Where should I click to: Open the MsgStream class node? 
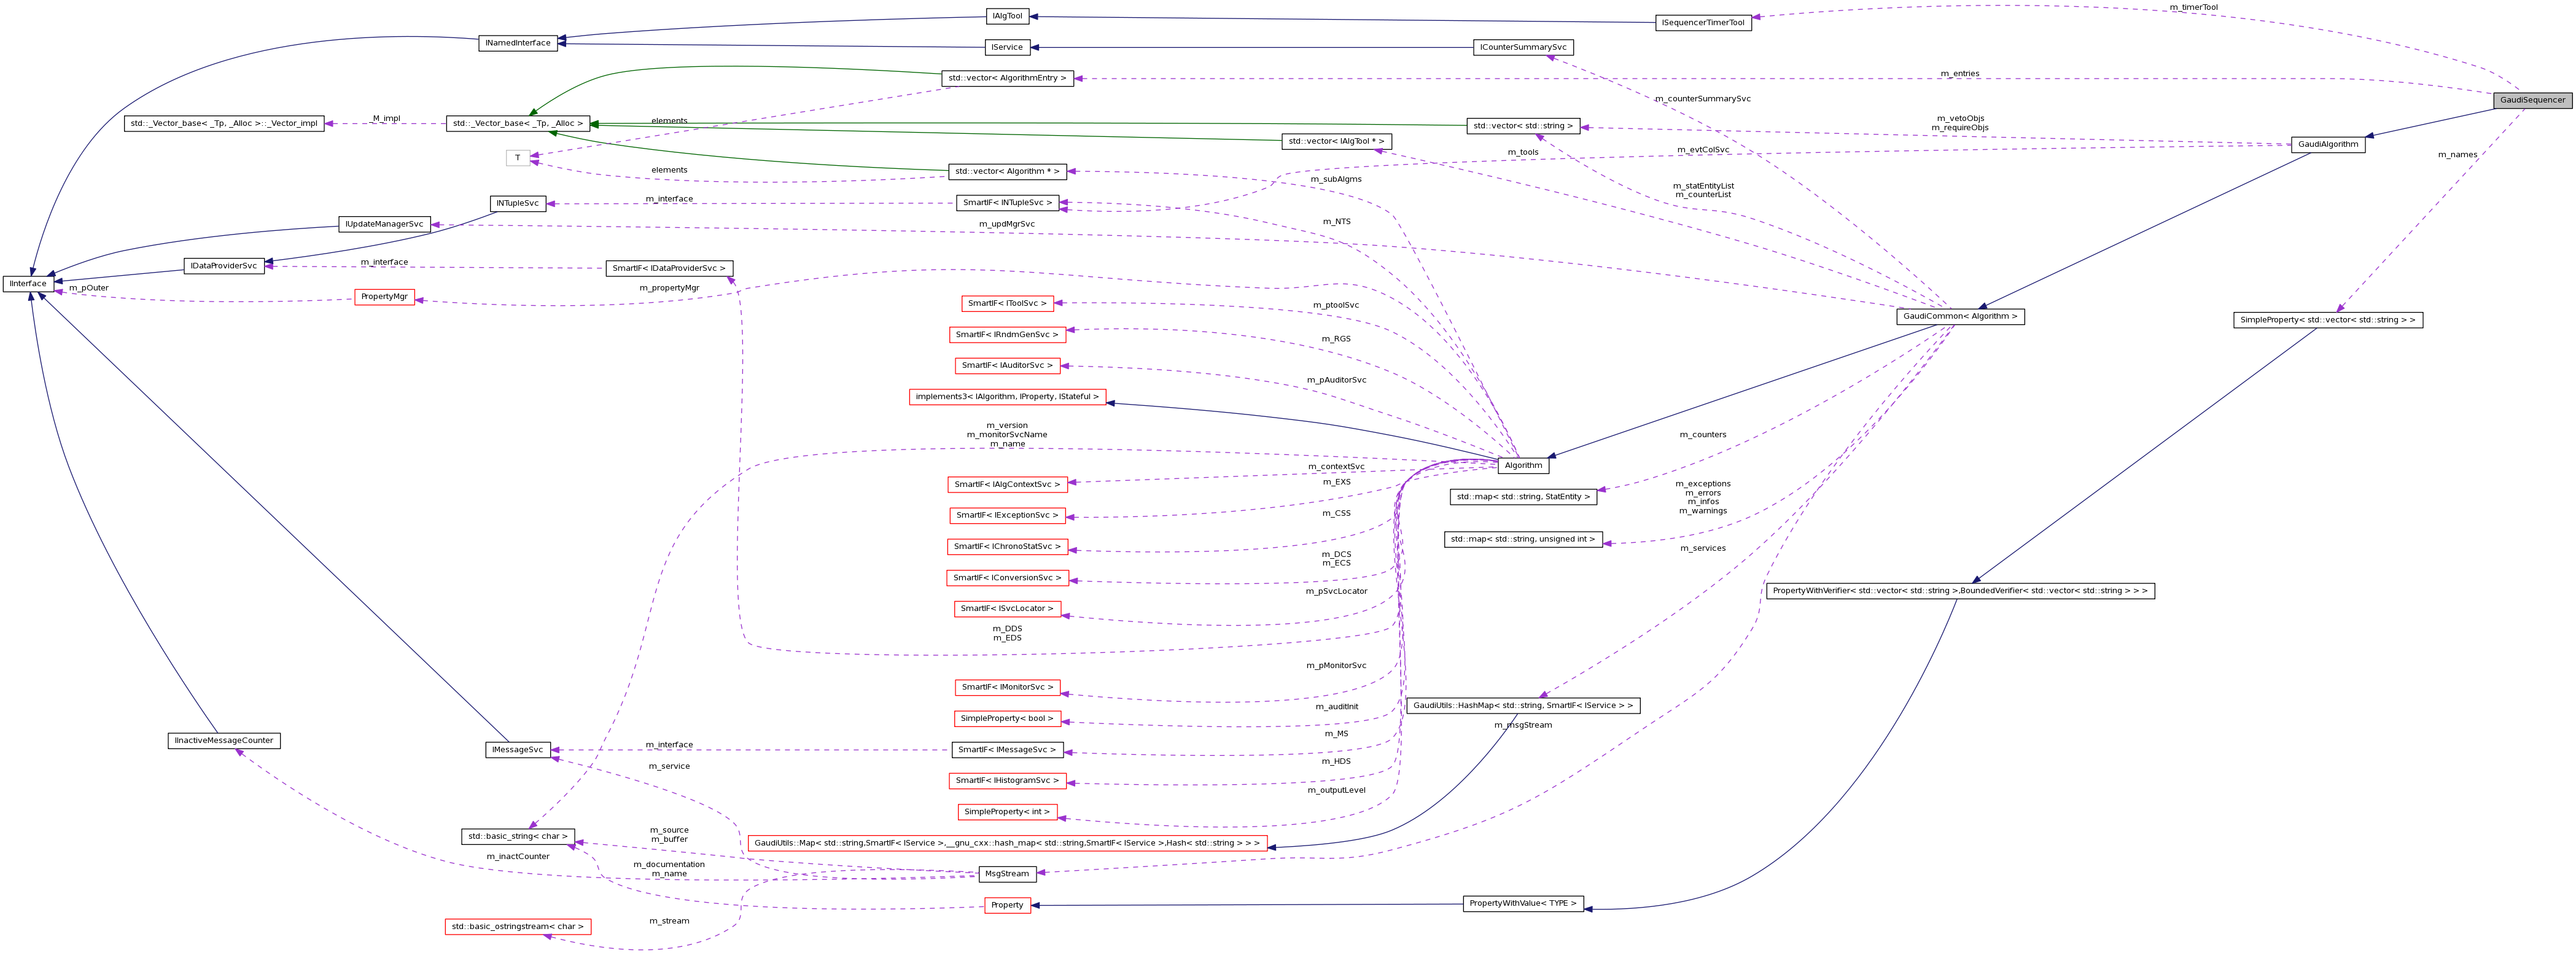tap(1008, 873)
